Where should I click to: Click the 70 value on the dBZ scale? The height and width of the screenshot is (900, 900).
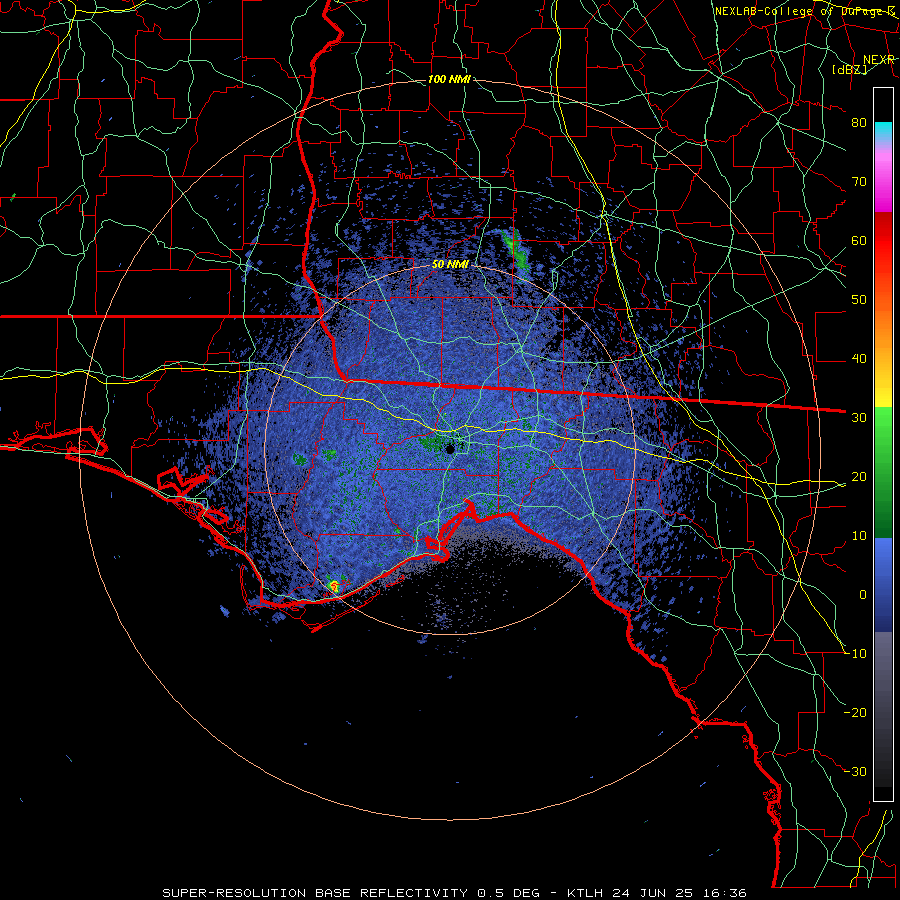tap(859, 182)
